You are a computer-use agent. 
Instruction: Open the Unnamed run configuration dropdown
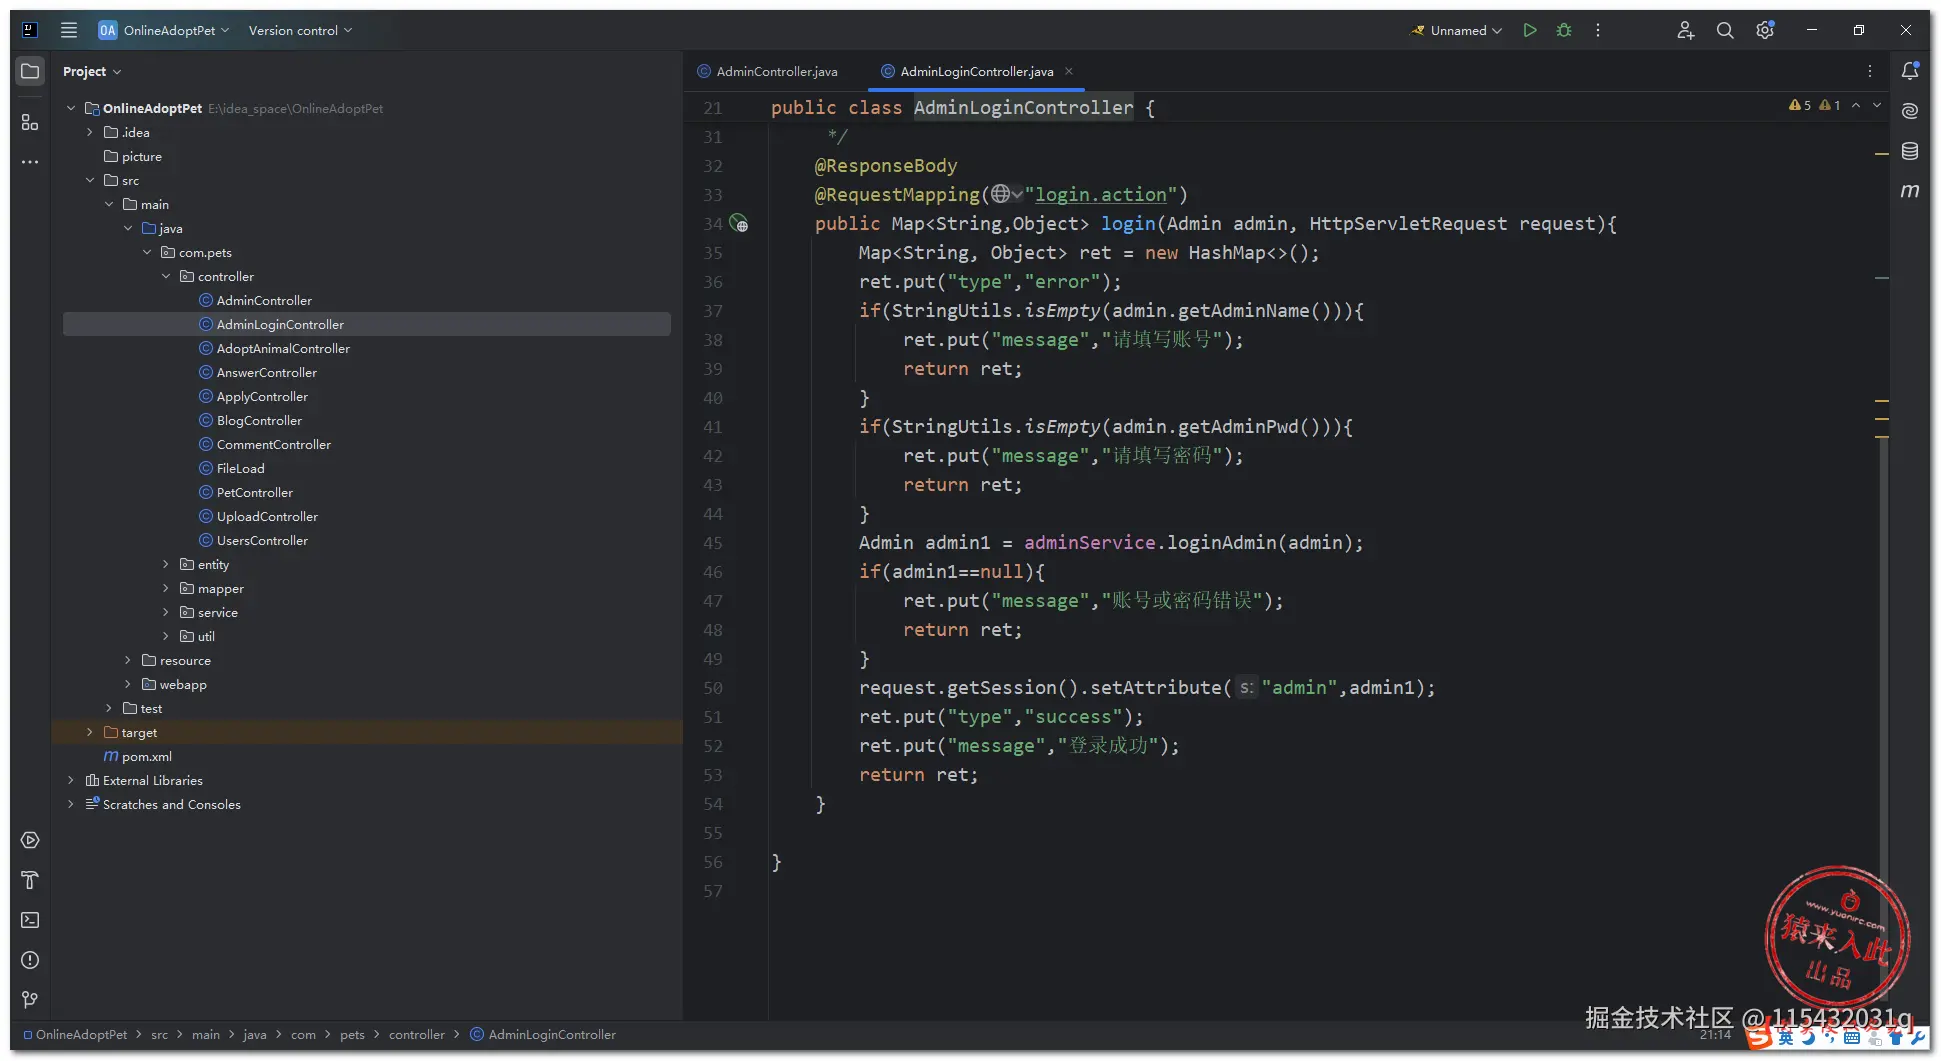1457,30
